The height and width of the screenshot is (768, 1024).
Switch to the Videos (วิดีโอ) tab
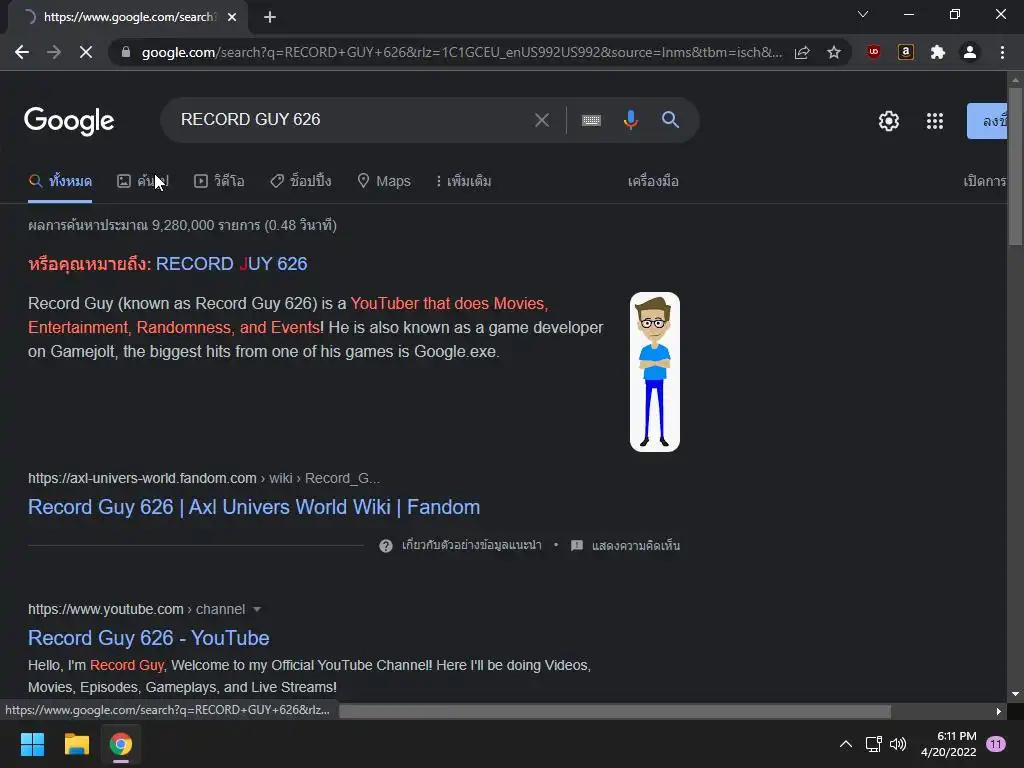click(x=219, y=181)
